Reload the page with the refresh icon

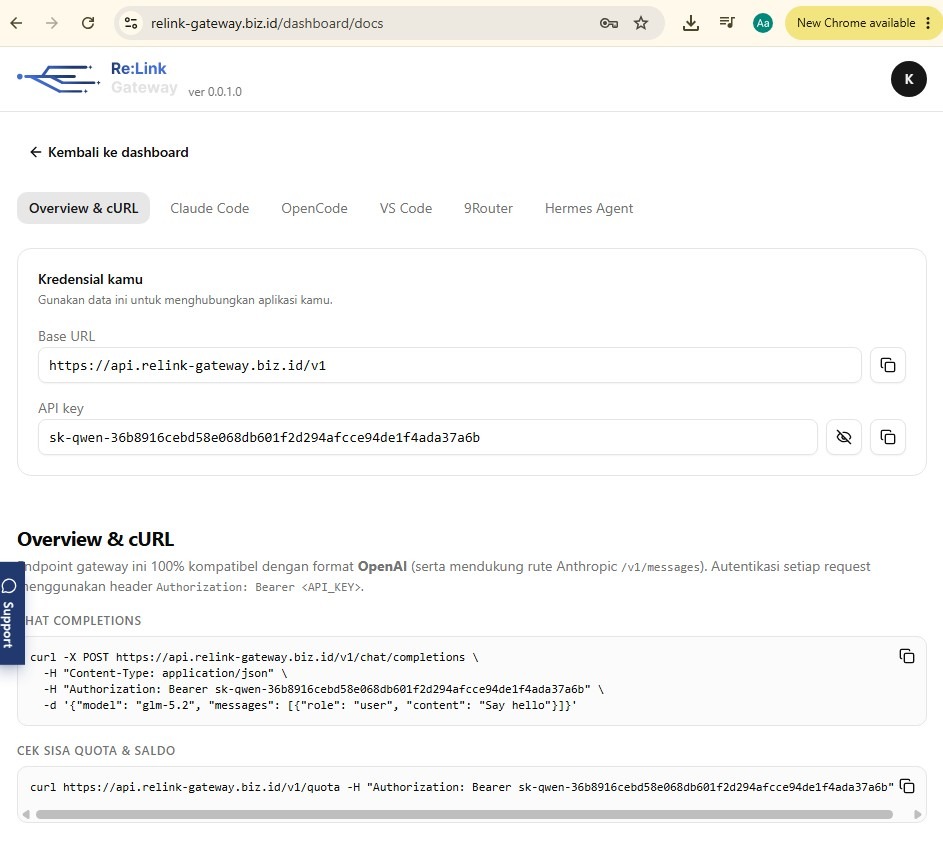point(88,23)
